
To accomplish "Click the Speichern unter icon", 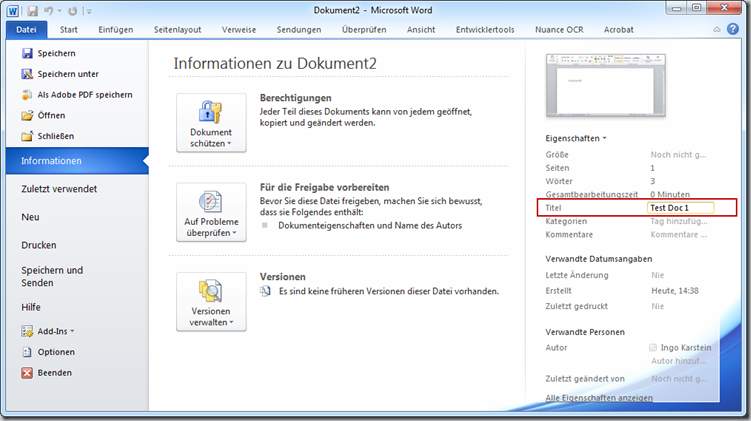I will 27,74.
